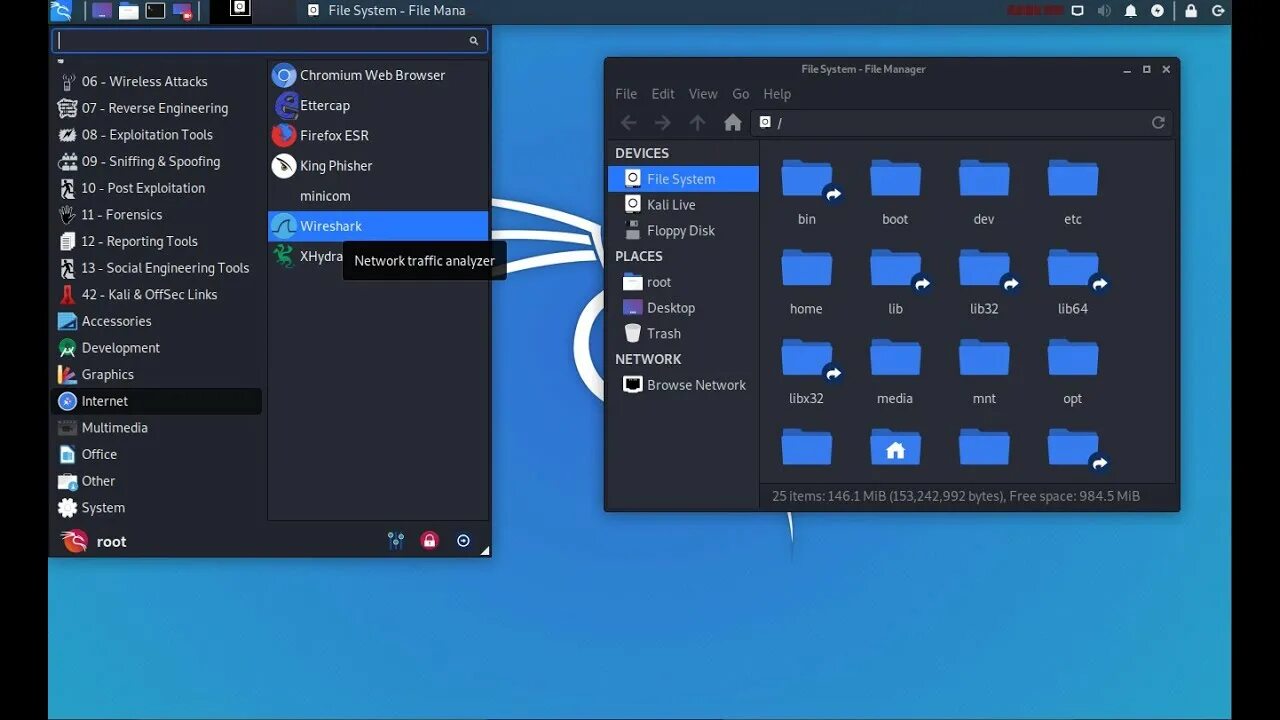Select File System under Devices

coord(683,179)
